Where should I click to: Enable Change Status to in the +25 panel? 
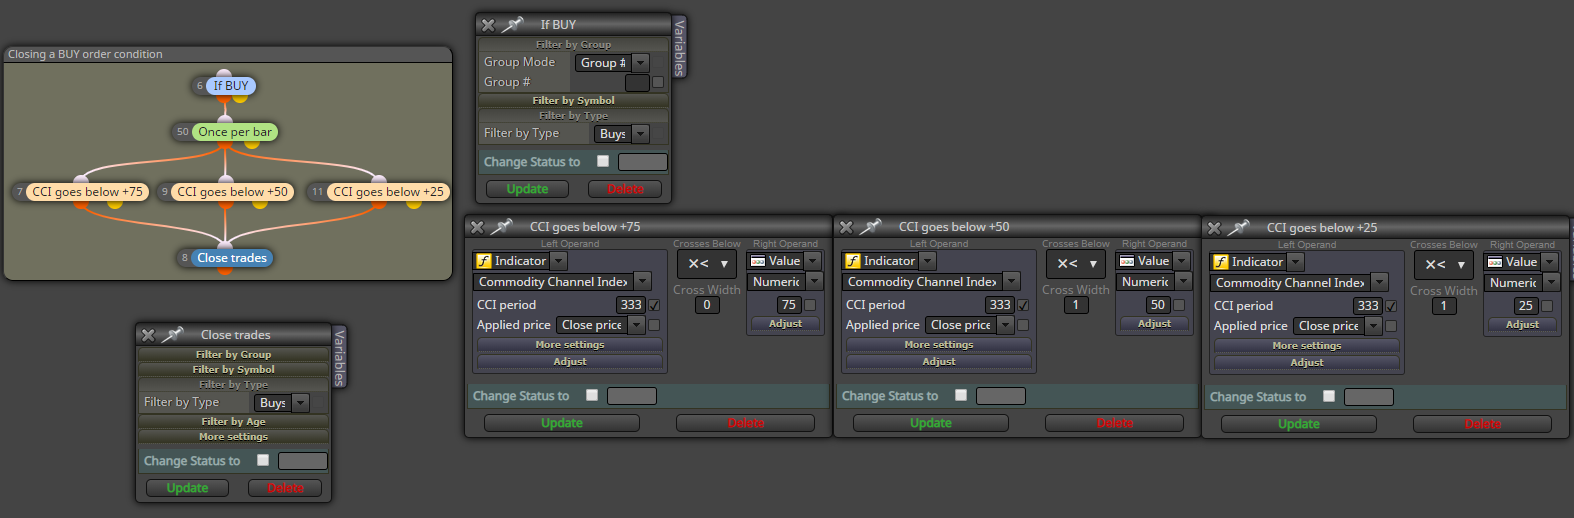pyautogui.click(x=1329, y=396)
